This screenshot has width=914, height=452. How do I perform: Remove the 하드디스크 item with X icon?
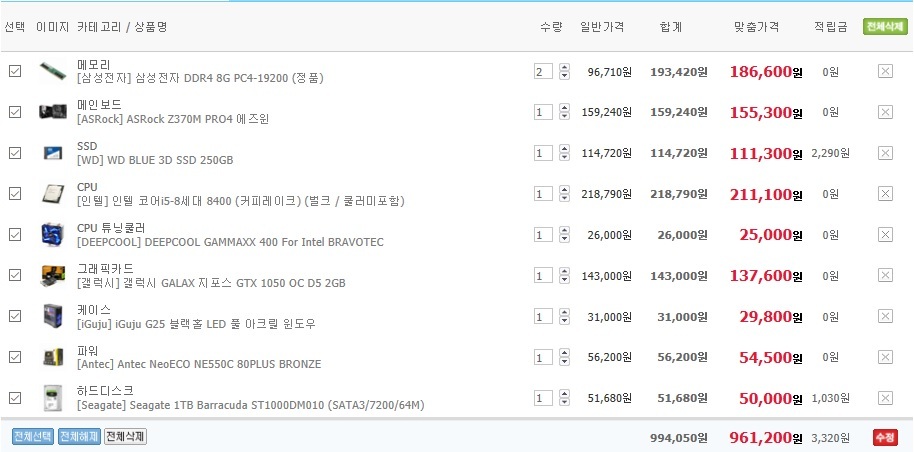[885, 398]
